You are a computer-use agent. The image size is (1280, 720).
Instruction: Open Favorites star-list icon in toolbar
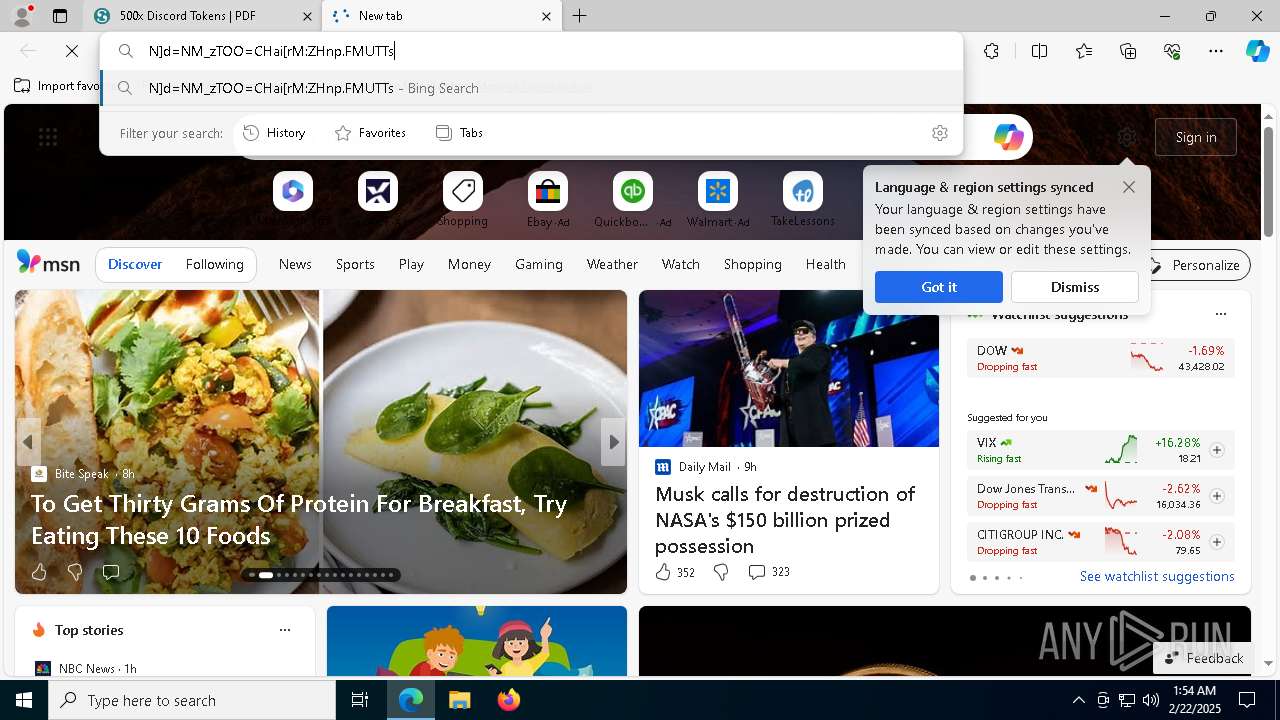[x=1084, y=51]
